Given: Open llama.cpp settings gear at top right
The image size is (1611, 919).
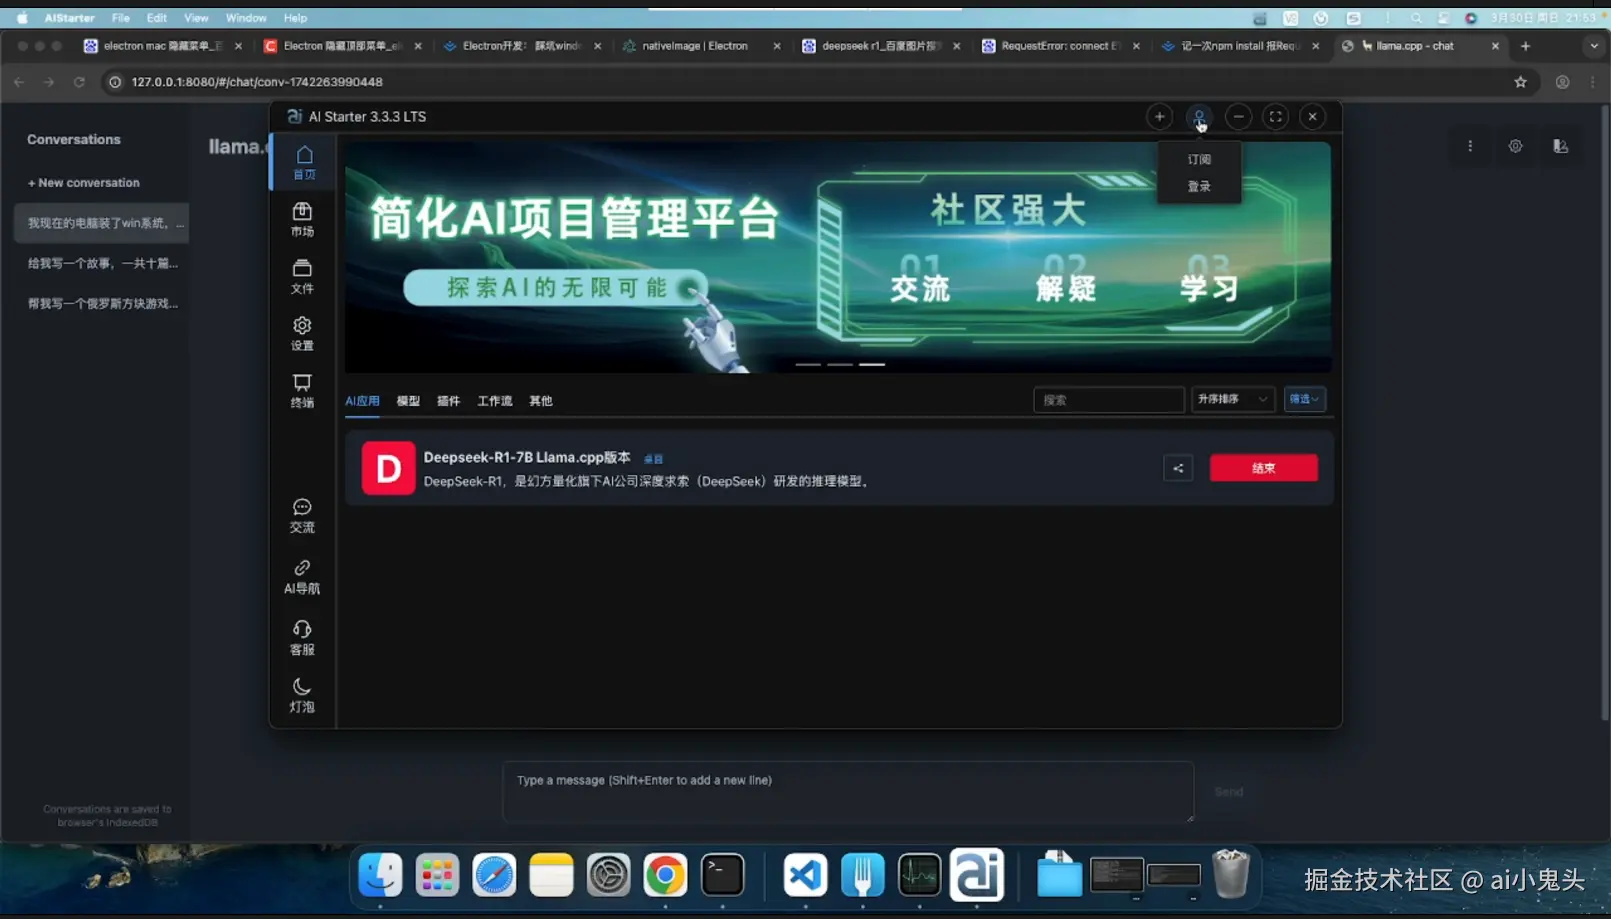Looking at the screenshot, I should pyautogui.click(x=1516, y=146).
